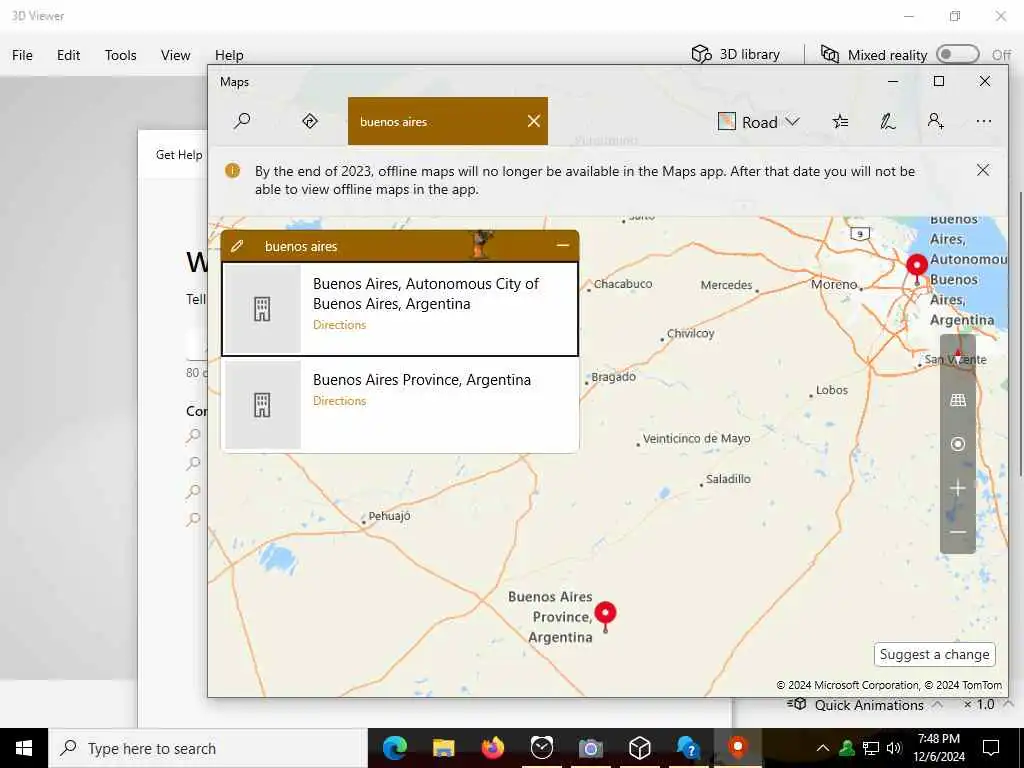
Task: Click the taskbar search box
Action: (x=208, y=748)
